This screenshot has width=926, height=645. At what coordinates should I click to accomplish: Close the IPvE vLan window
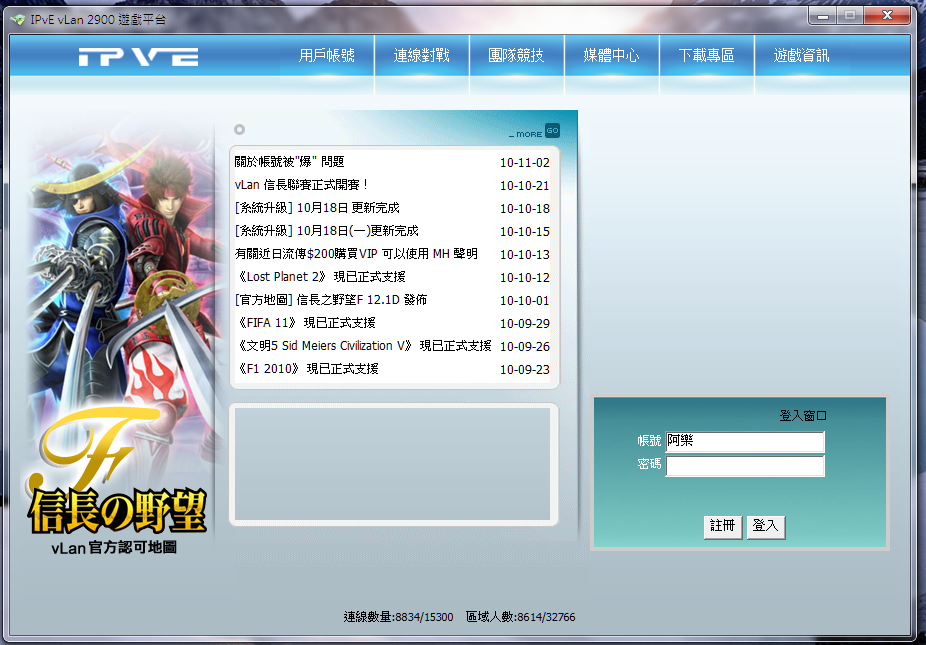pyautogui.click(x=887, y=15)
